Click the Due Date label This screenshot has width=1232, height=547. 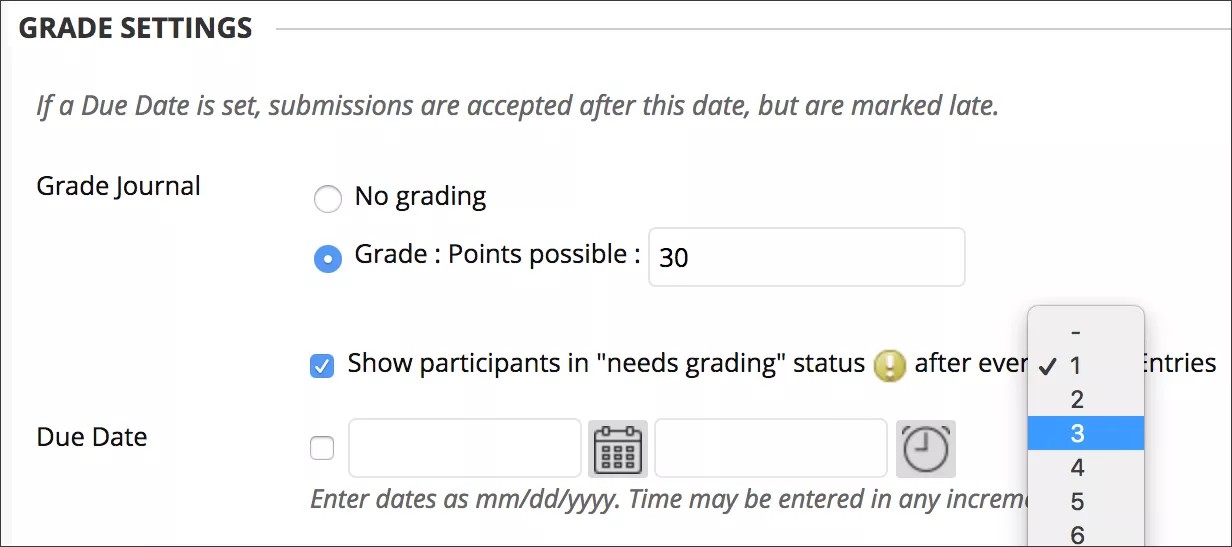coord(92,438)
